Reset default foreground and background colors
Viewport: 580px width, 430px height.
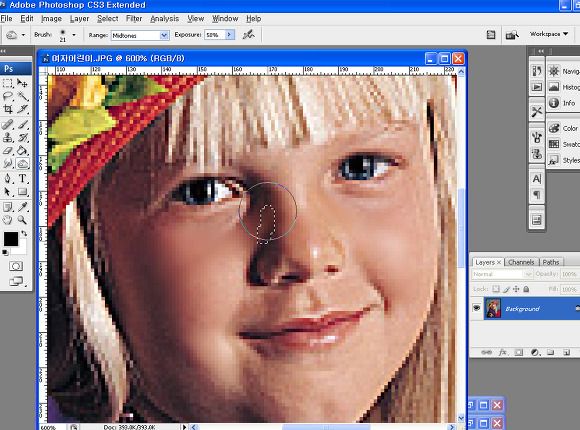tap(5, 253)
